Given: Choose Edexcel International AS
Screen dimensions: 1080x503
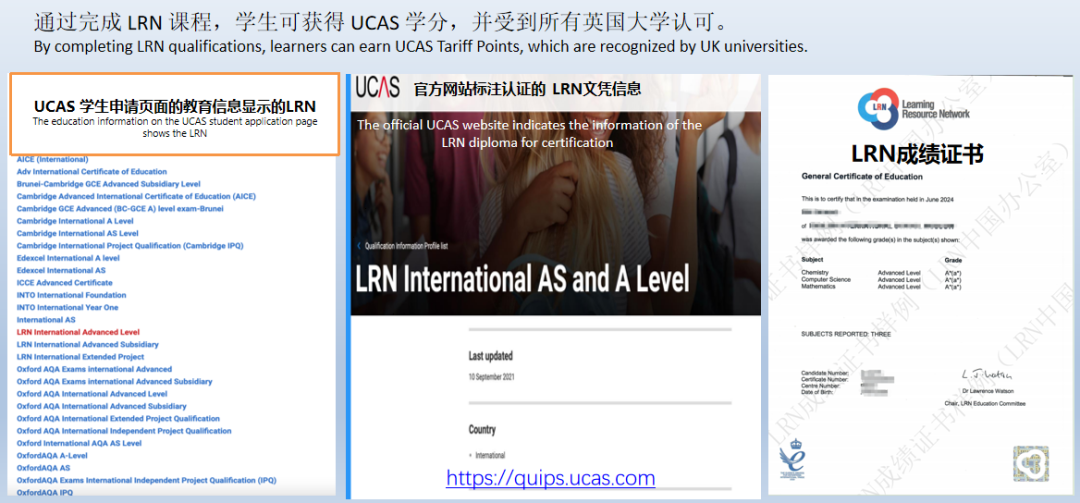Looking at the screenshot, I should [61, 270].
